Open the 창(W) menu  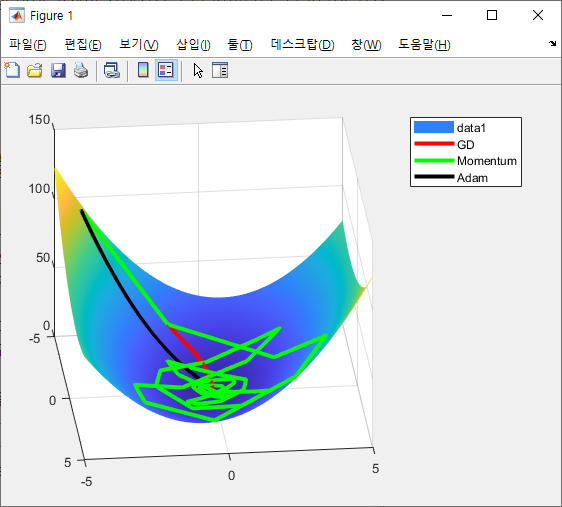coord(366,44)
